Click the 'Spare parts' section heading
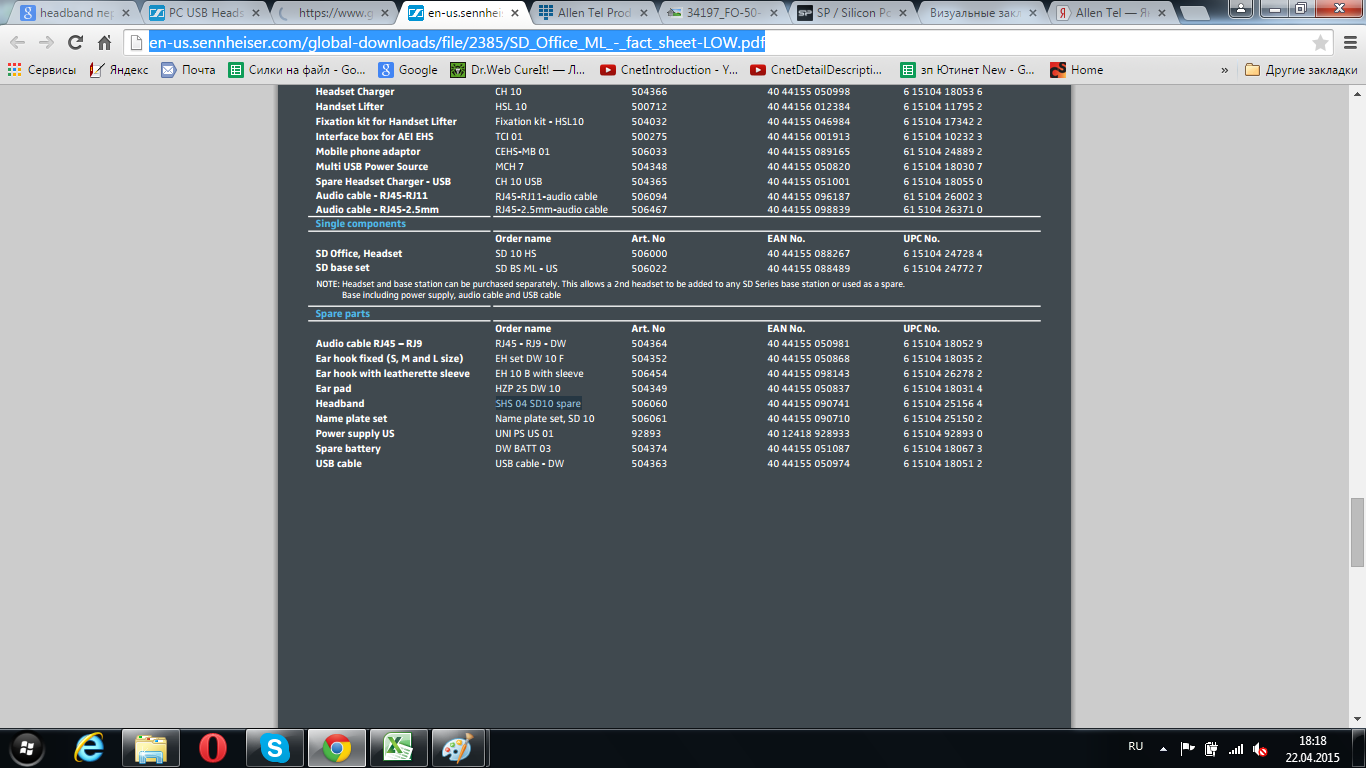The height and width of the screenshot is (768, 1366). pyautogui.click(x=343, y=314)
